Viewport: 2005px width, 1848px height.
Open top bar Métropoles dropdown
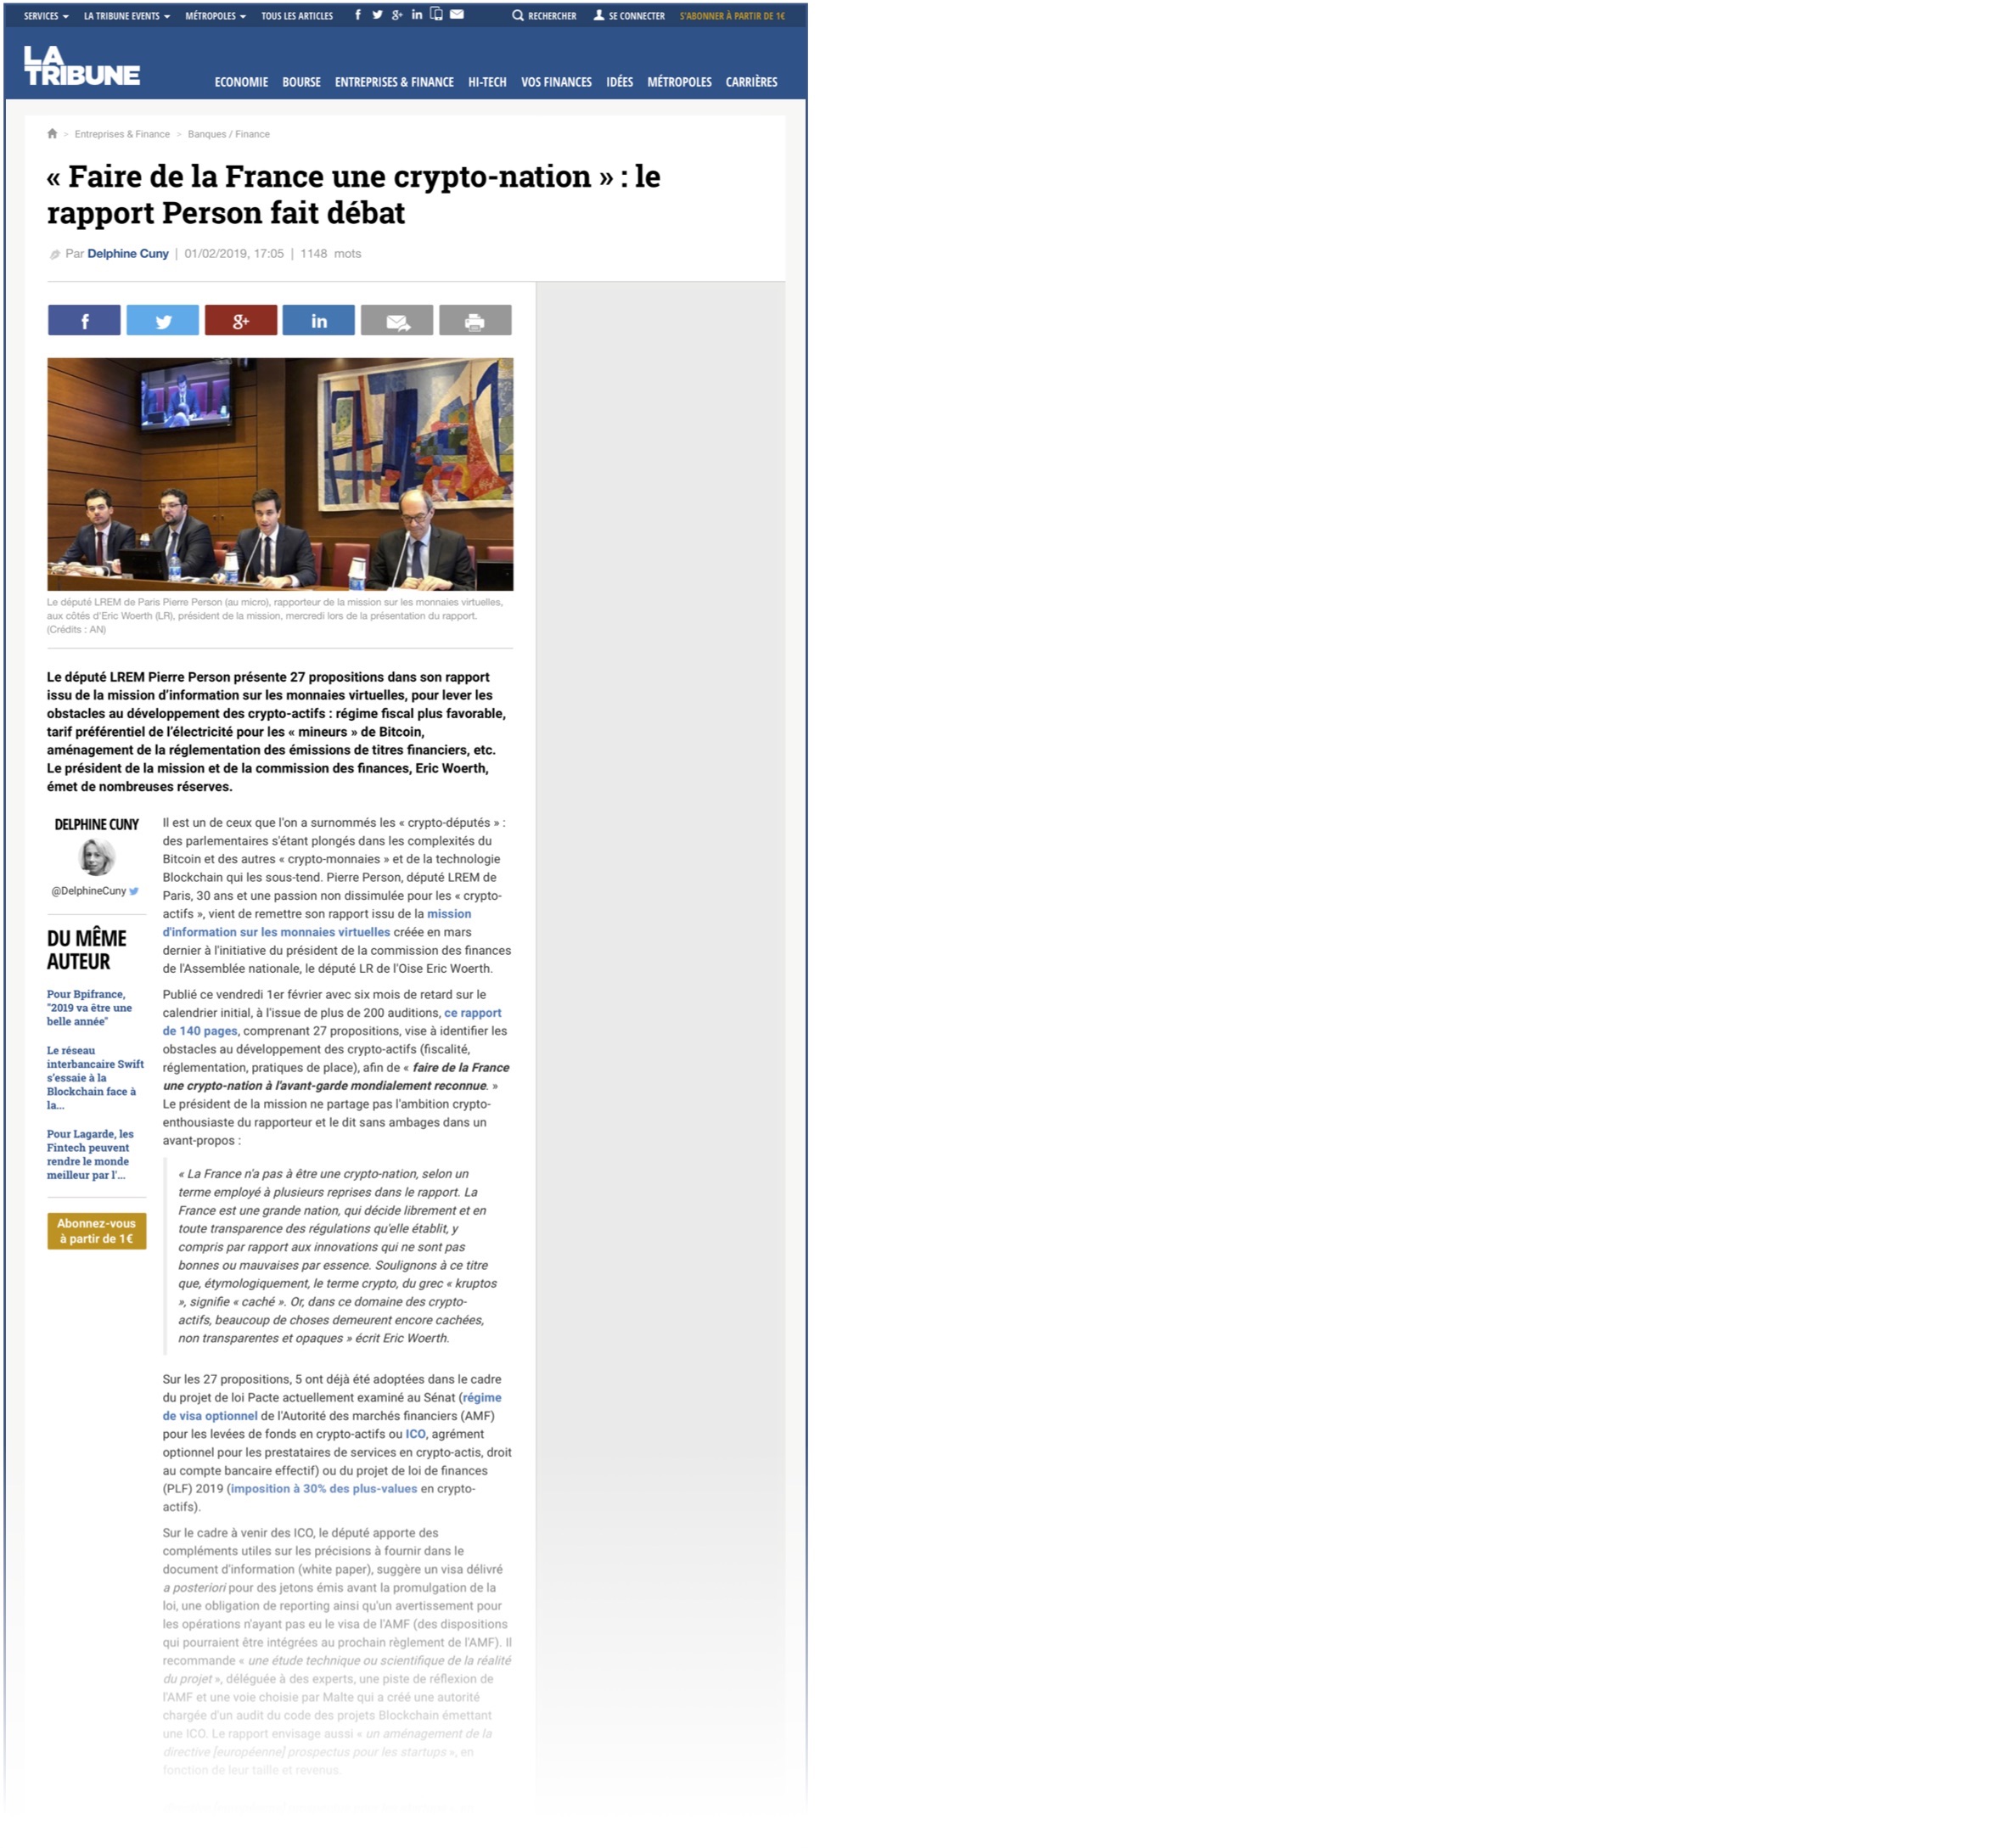[215, 16]
